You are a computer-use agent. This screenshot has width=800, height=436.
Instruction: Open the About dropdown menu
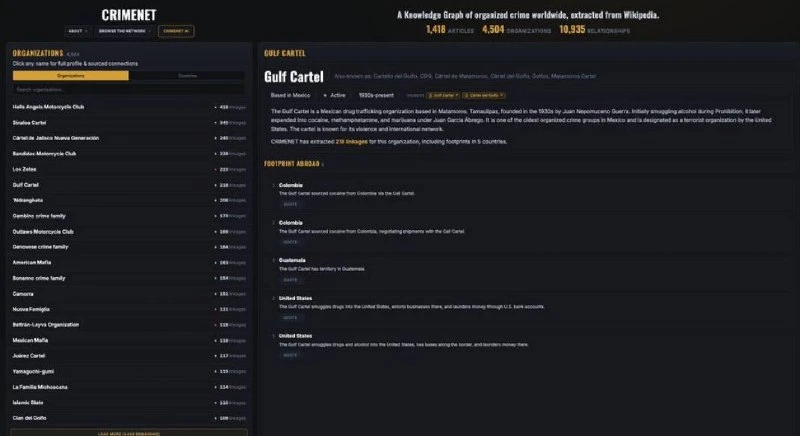click(78, 31)
